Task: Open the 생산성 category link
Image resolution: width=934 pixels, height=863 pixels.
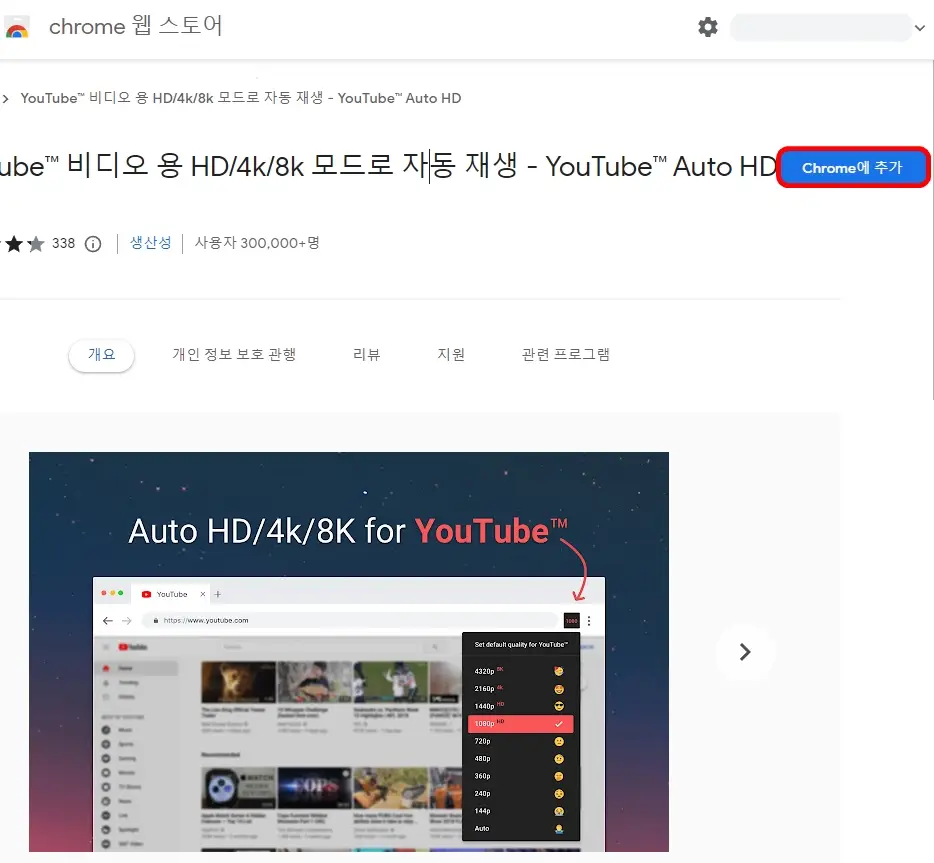Action: click(151, 243)
